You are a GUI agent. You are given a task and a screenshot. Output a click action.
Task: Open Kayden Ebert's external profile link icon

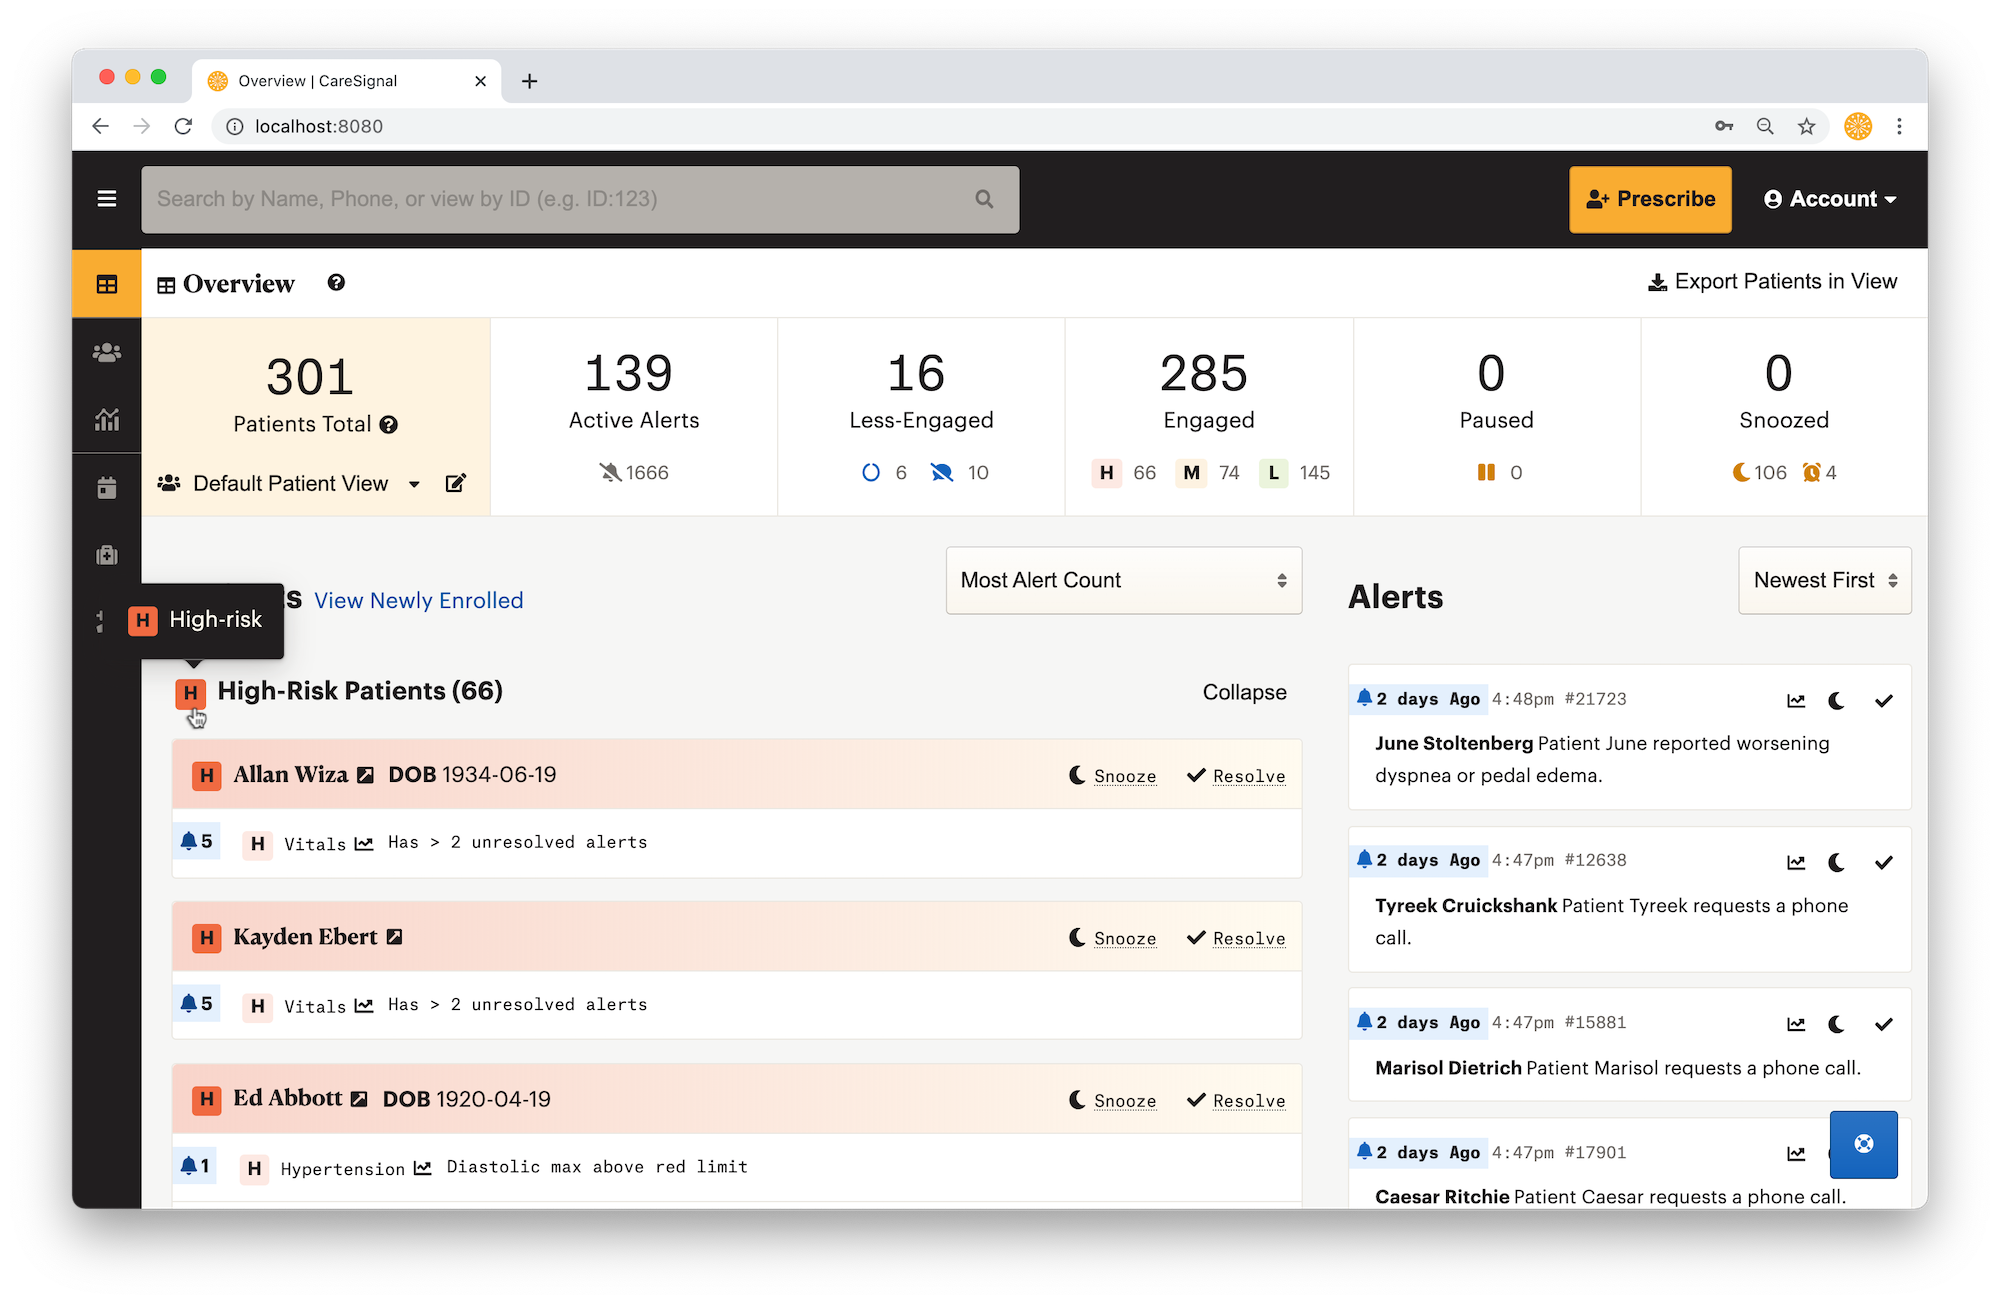click(395, 937)
